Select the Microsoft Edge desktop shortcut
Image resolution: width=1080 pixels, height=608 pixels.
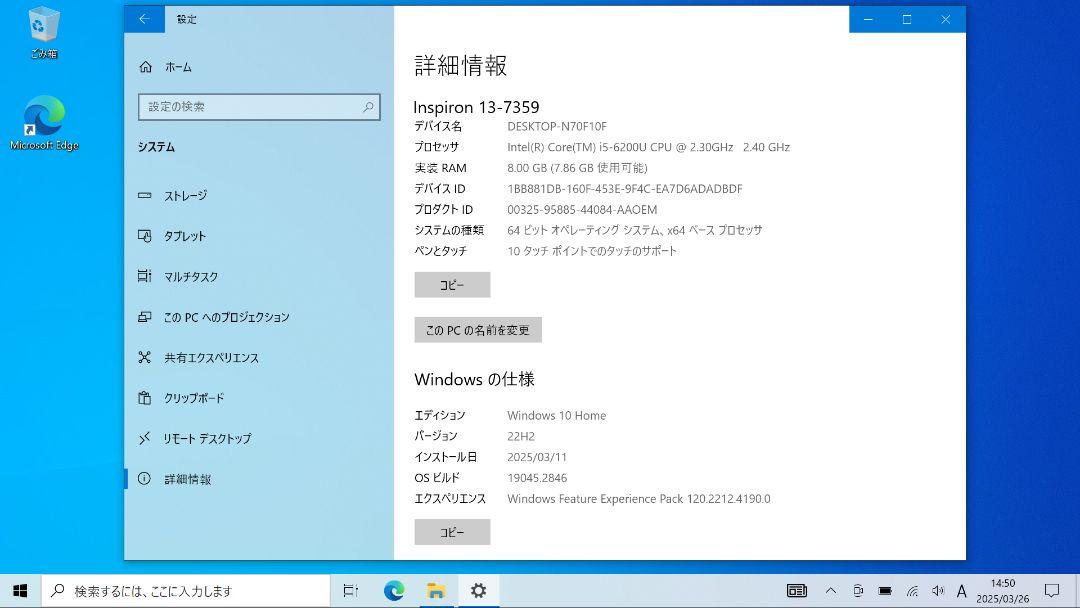click(44, 123)
